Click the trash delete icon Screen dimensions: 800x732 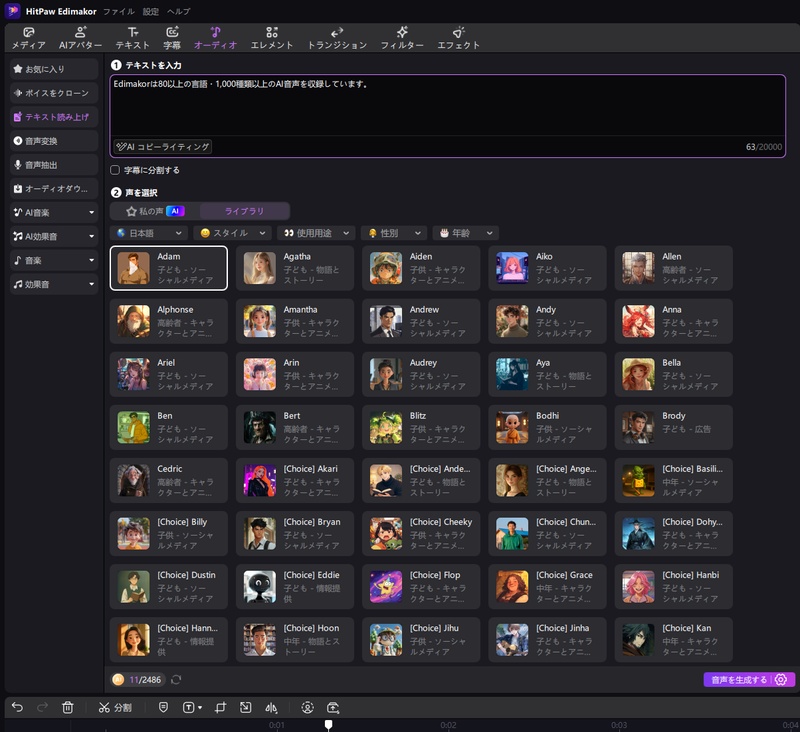(67, 707)
